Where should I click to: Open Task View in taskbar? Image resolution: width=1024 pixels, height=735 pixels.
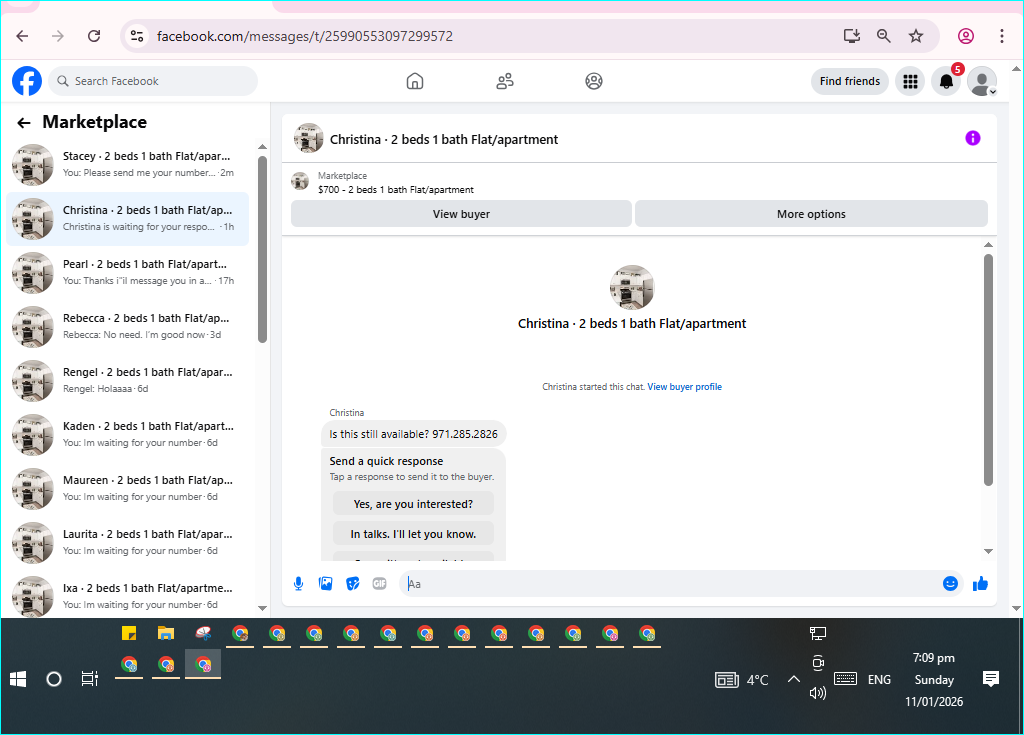tap(89, 679)
